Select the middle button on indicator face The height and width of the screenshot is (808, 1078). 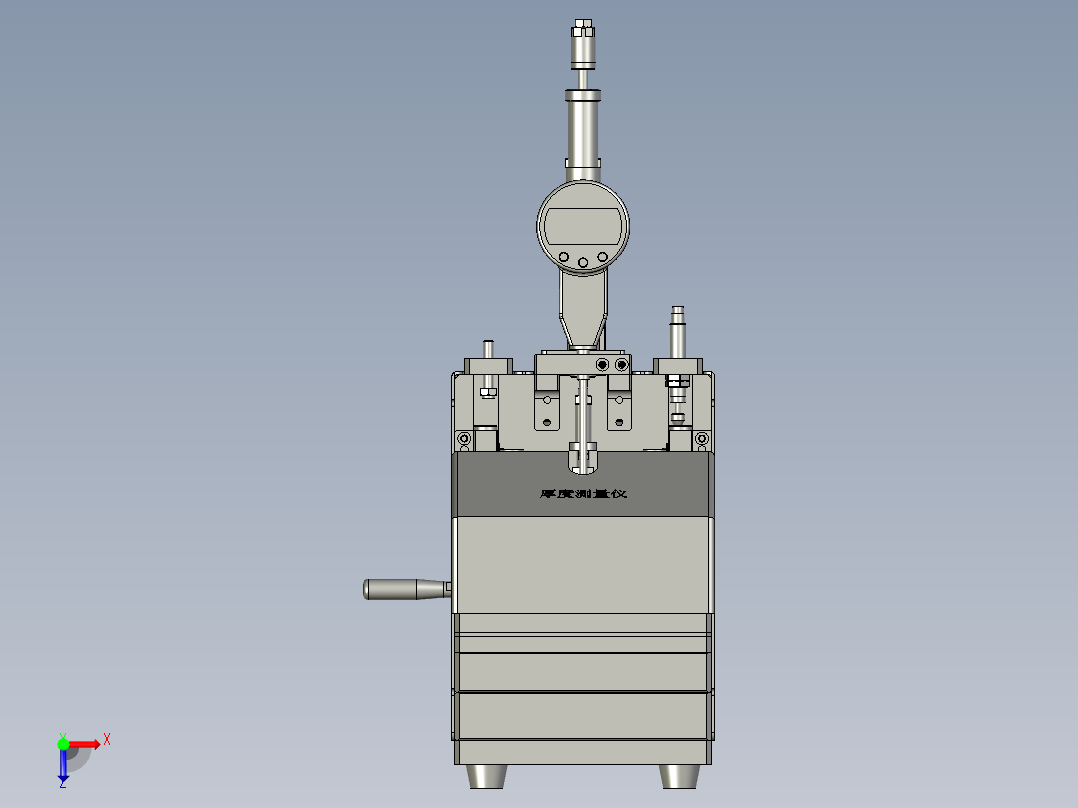[583, 262]
